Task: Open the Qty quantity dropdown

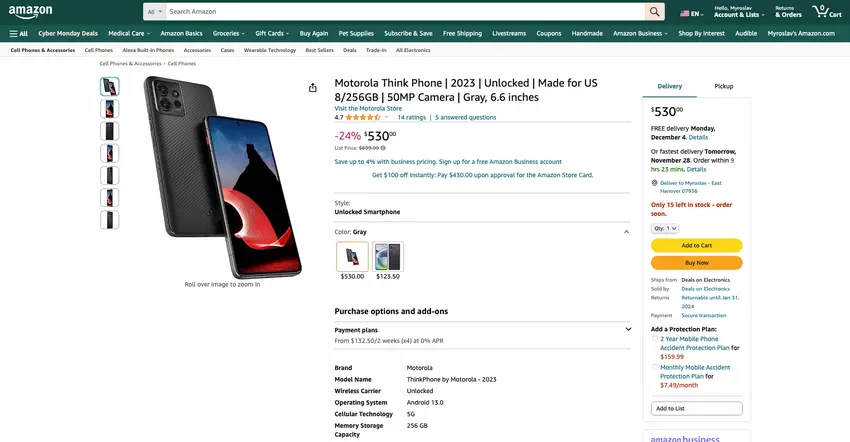Action: tap(665, 228)
